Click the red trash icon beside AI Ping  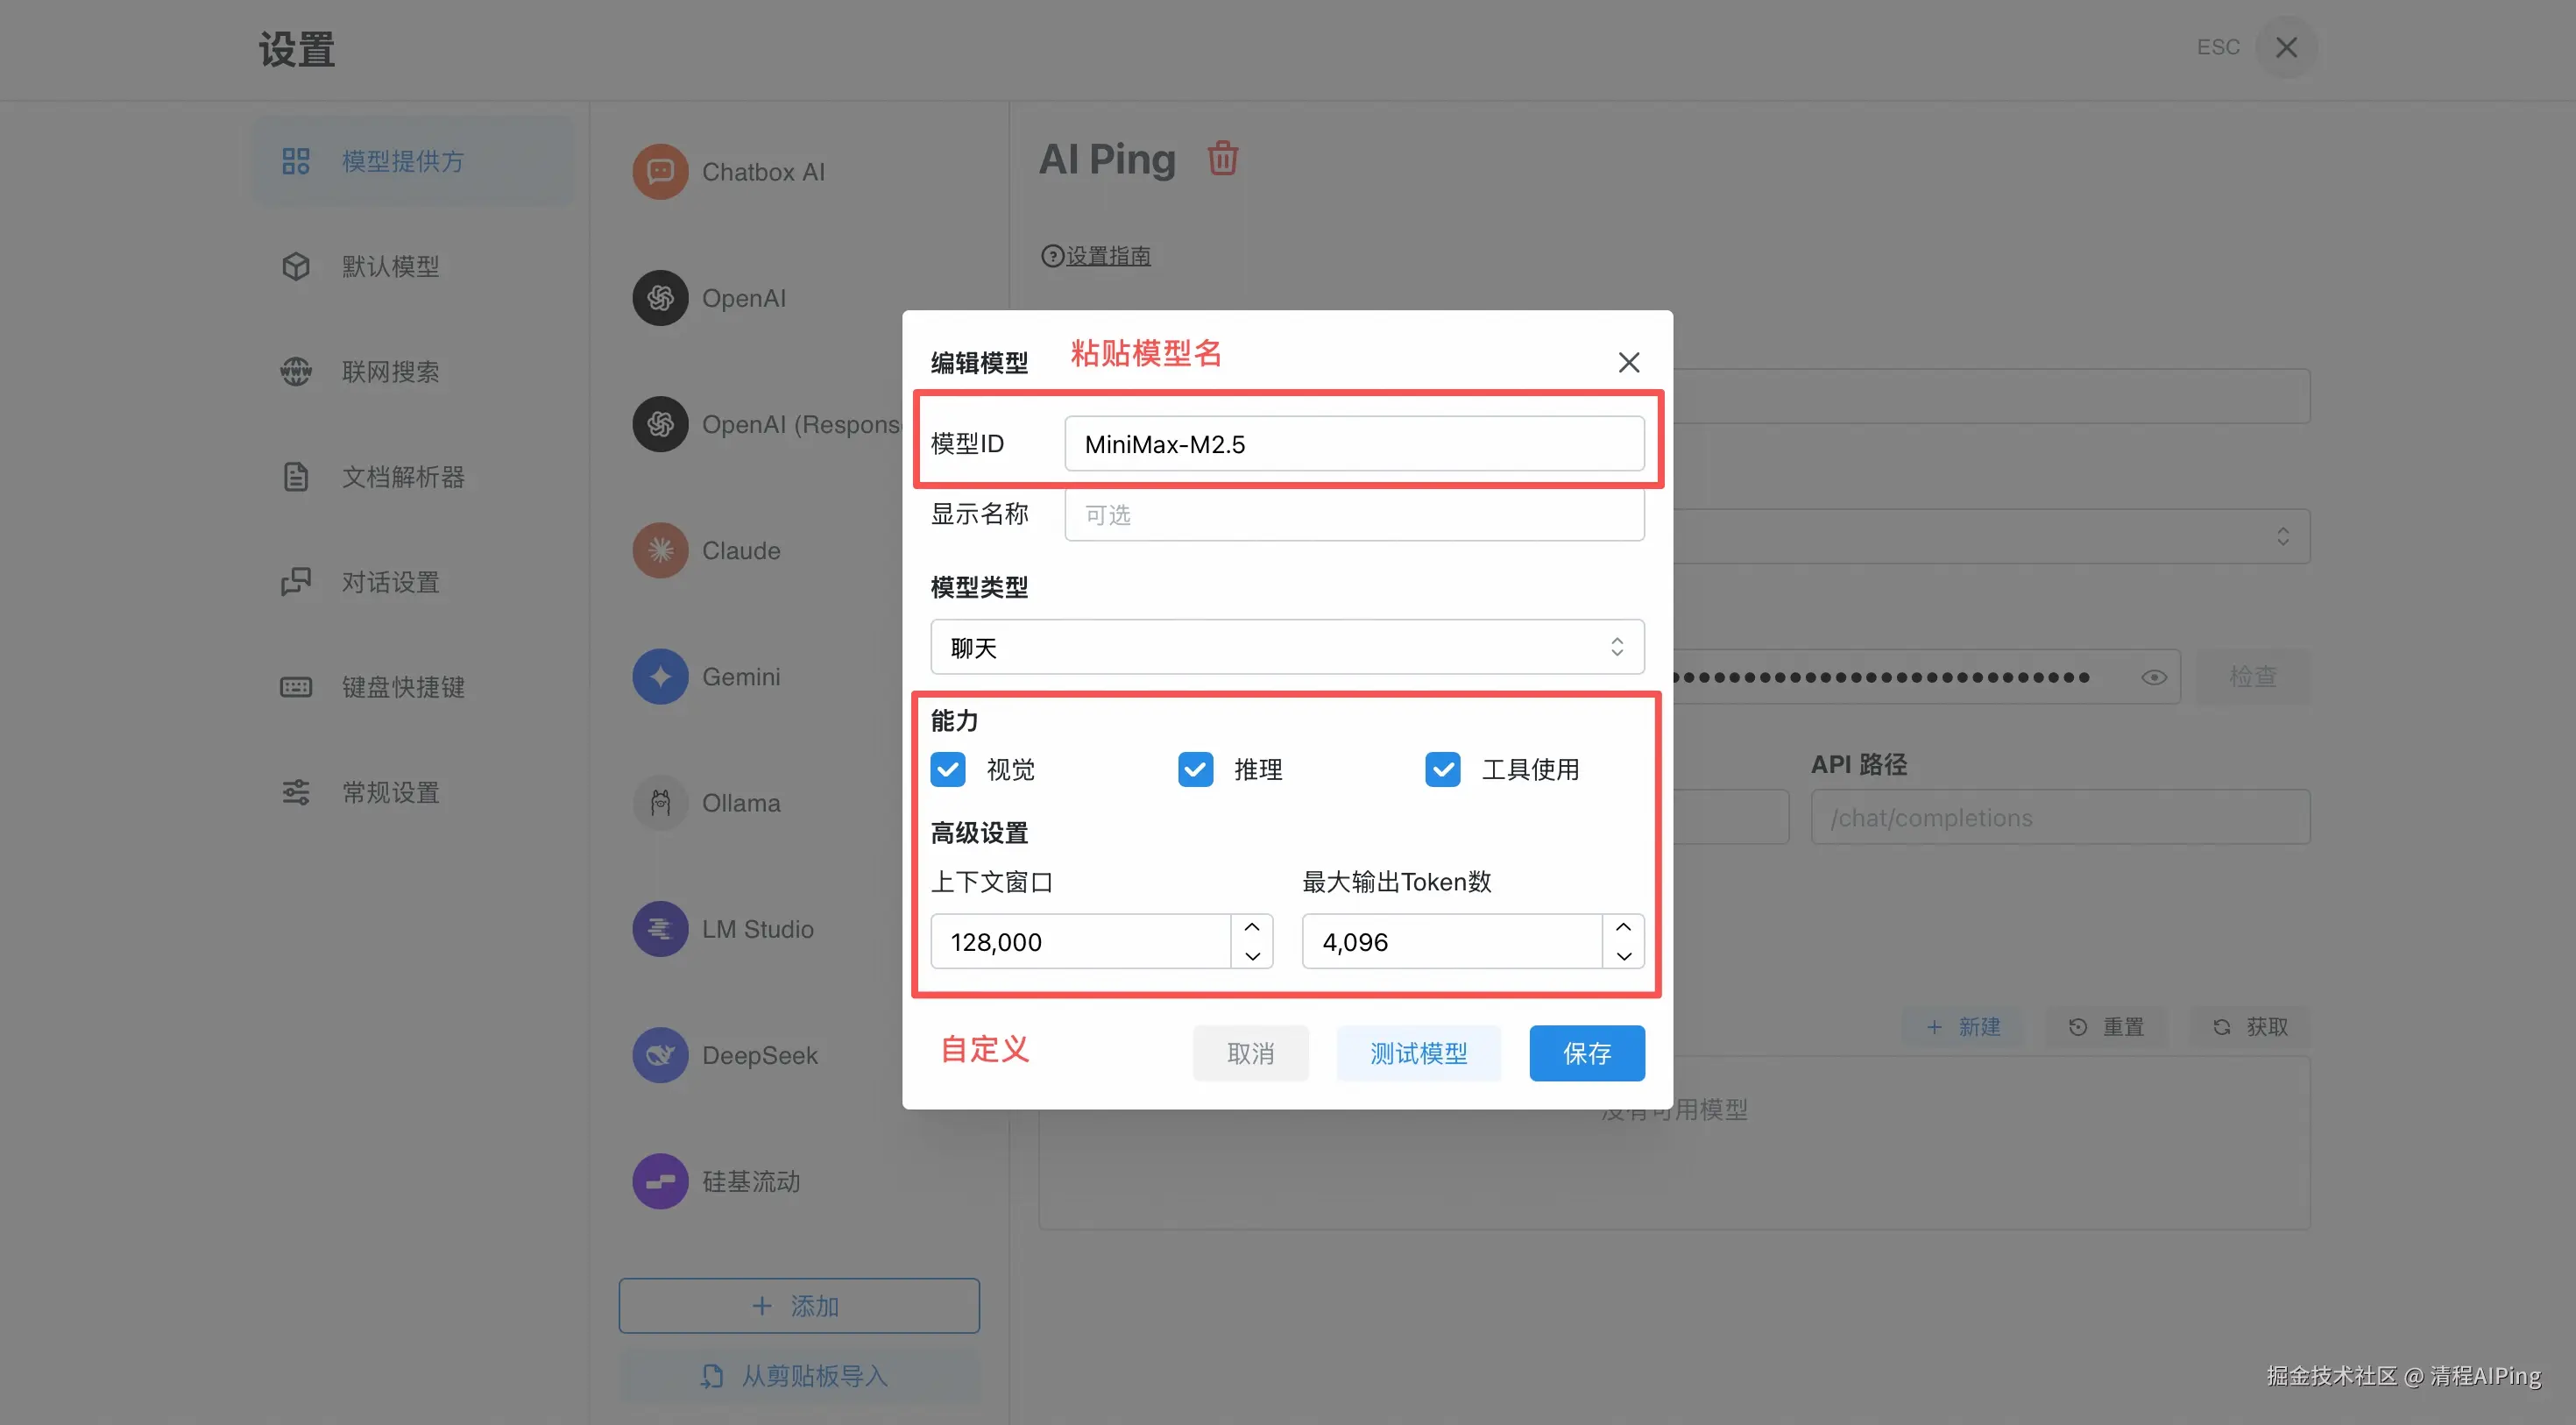(1222, 159)
